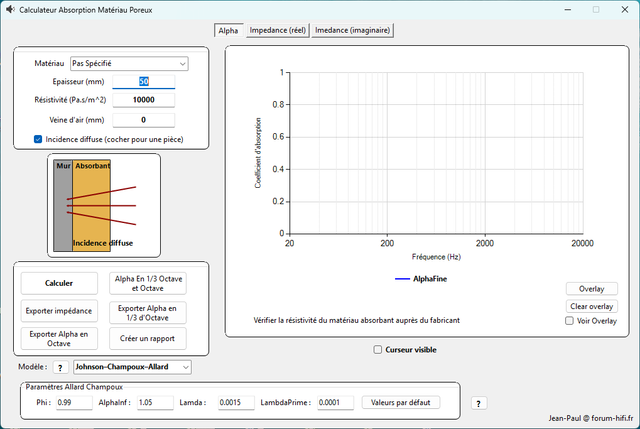Click the Jean-Paul @ forum-hifi.fr credit
The height and width of the screenshot is (429, 640).
pyautogui.click(x=591, y=418)
